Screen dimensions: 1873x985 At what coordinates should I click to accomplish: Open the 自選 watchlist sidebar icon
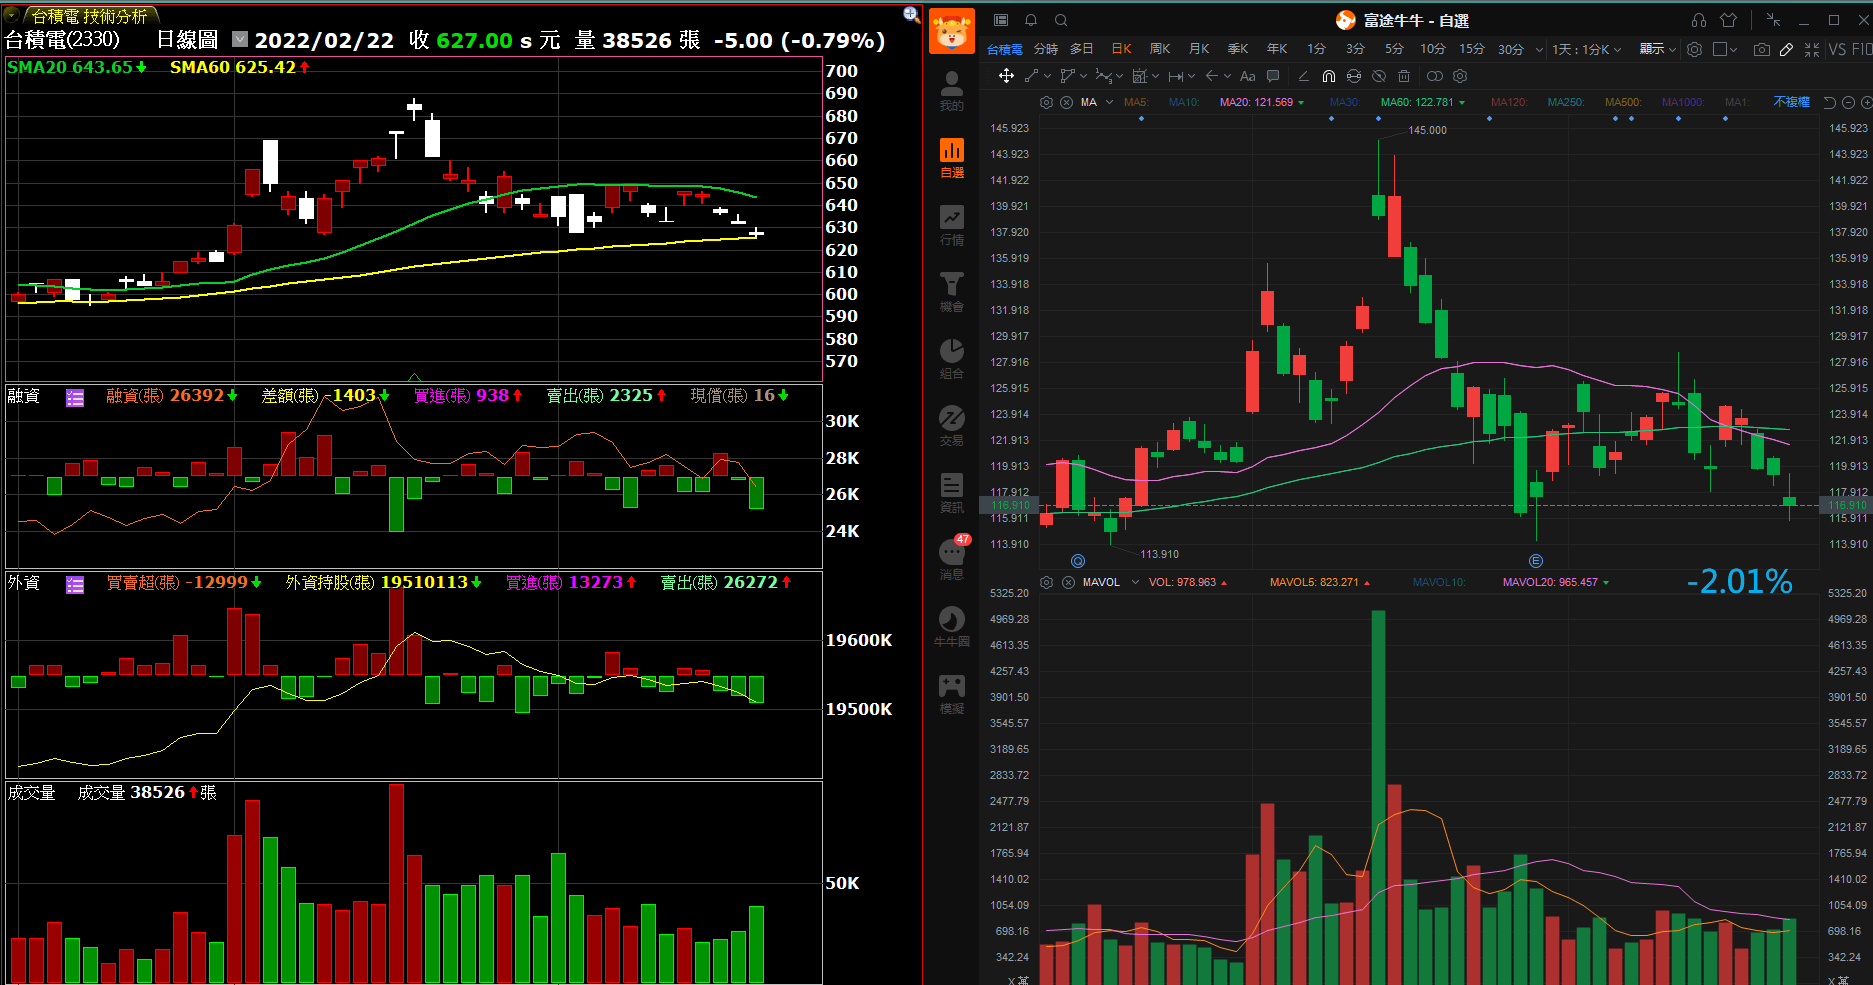click(x=951, y=158)
